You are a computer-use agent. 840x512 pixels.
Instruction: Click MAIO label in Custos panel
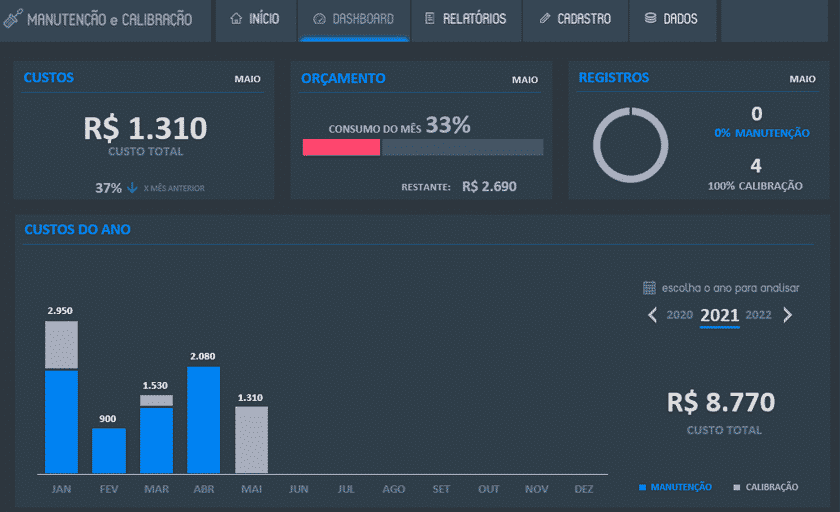pos(248,79)
